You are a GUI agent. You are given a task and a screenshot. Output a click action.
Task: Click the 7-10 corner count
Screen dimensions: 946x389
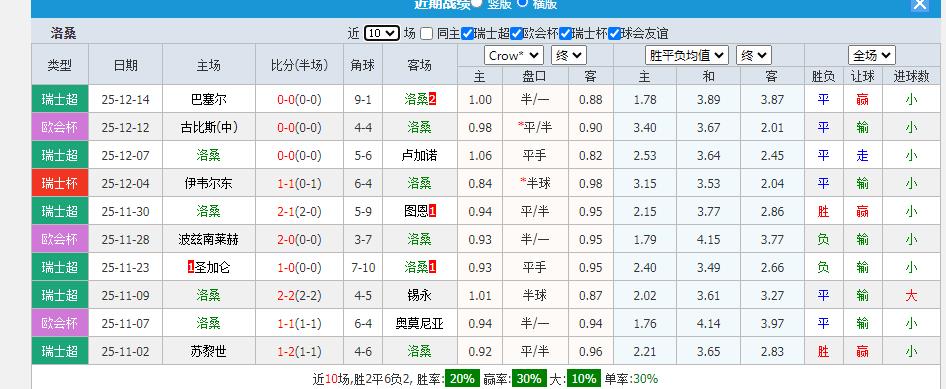click(363, 268)
